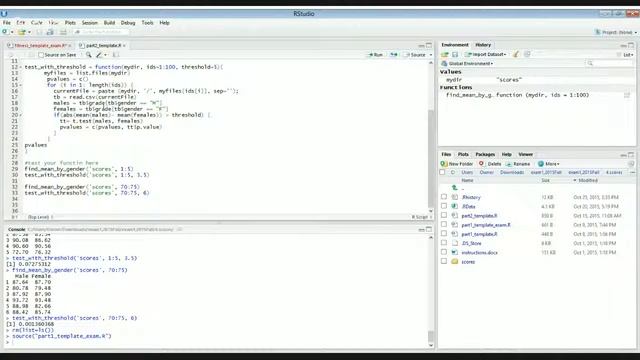Maximize the Environment pane

pyautogui.click(x=631, y=45)
